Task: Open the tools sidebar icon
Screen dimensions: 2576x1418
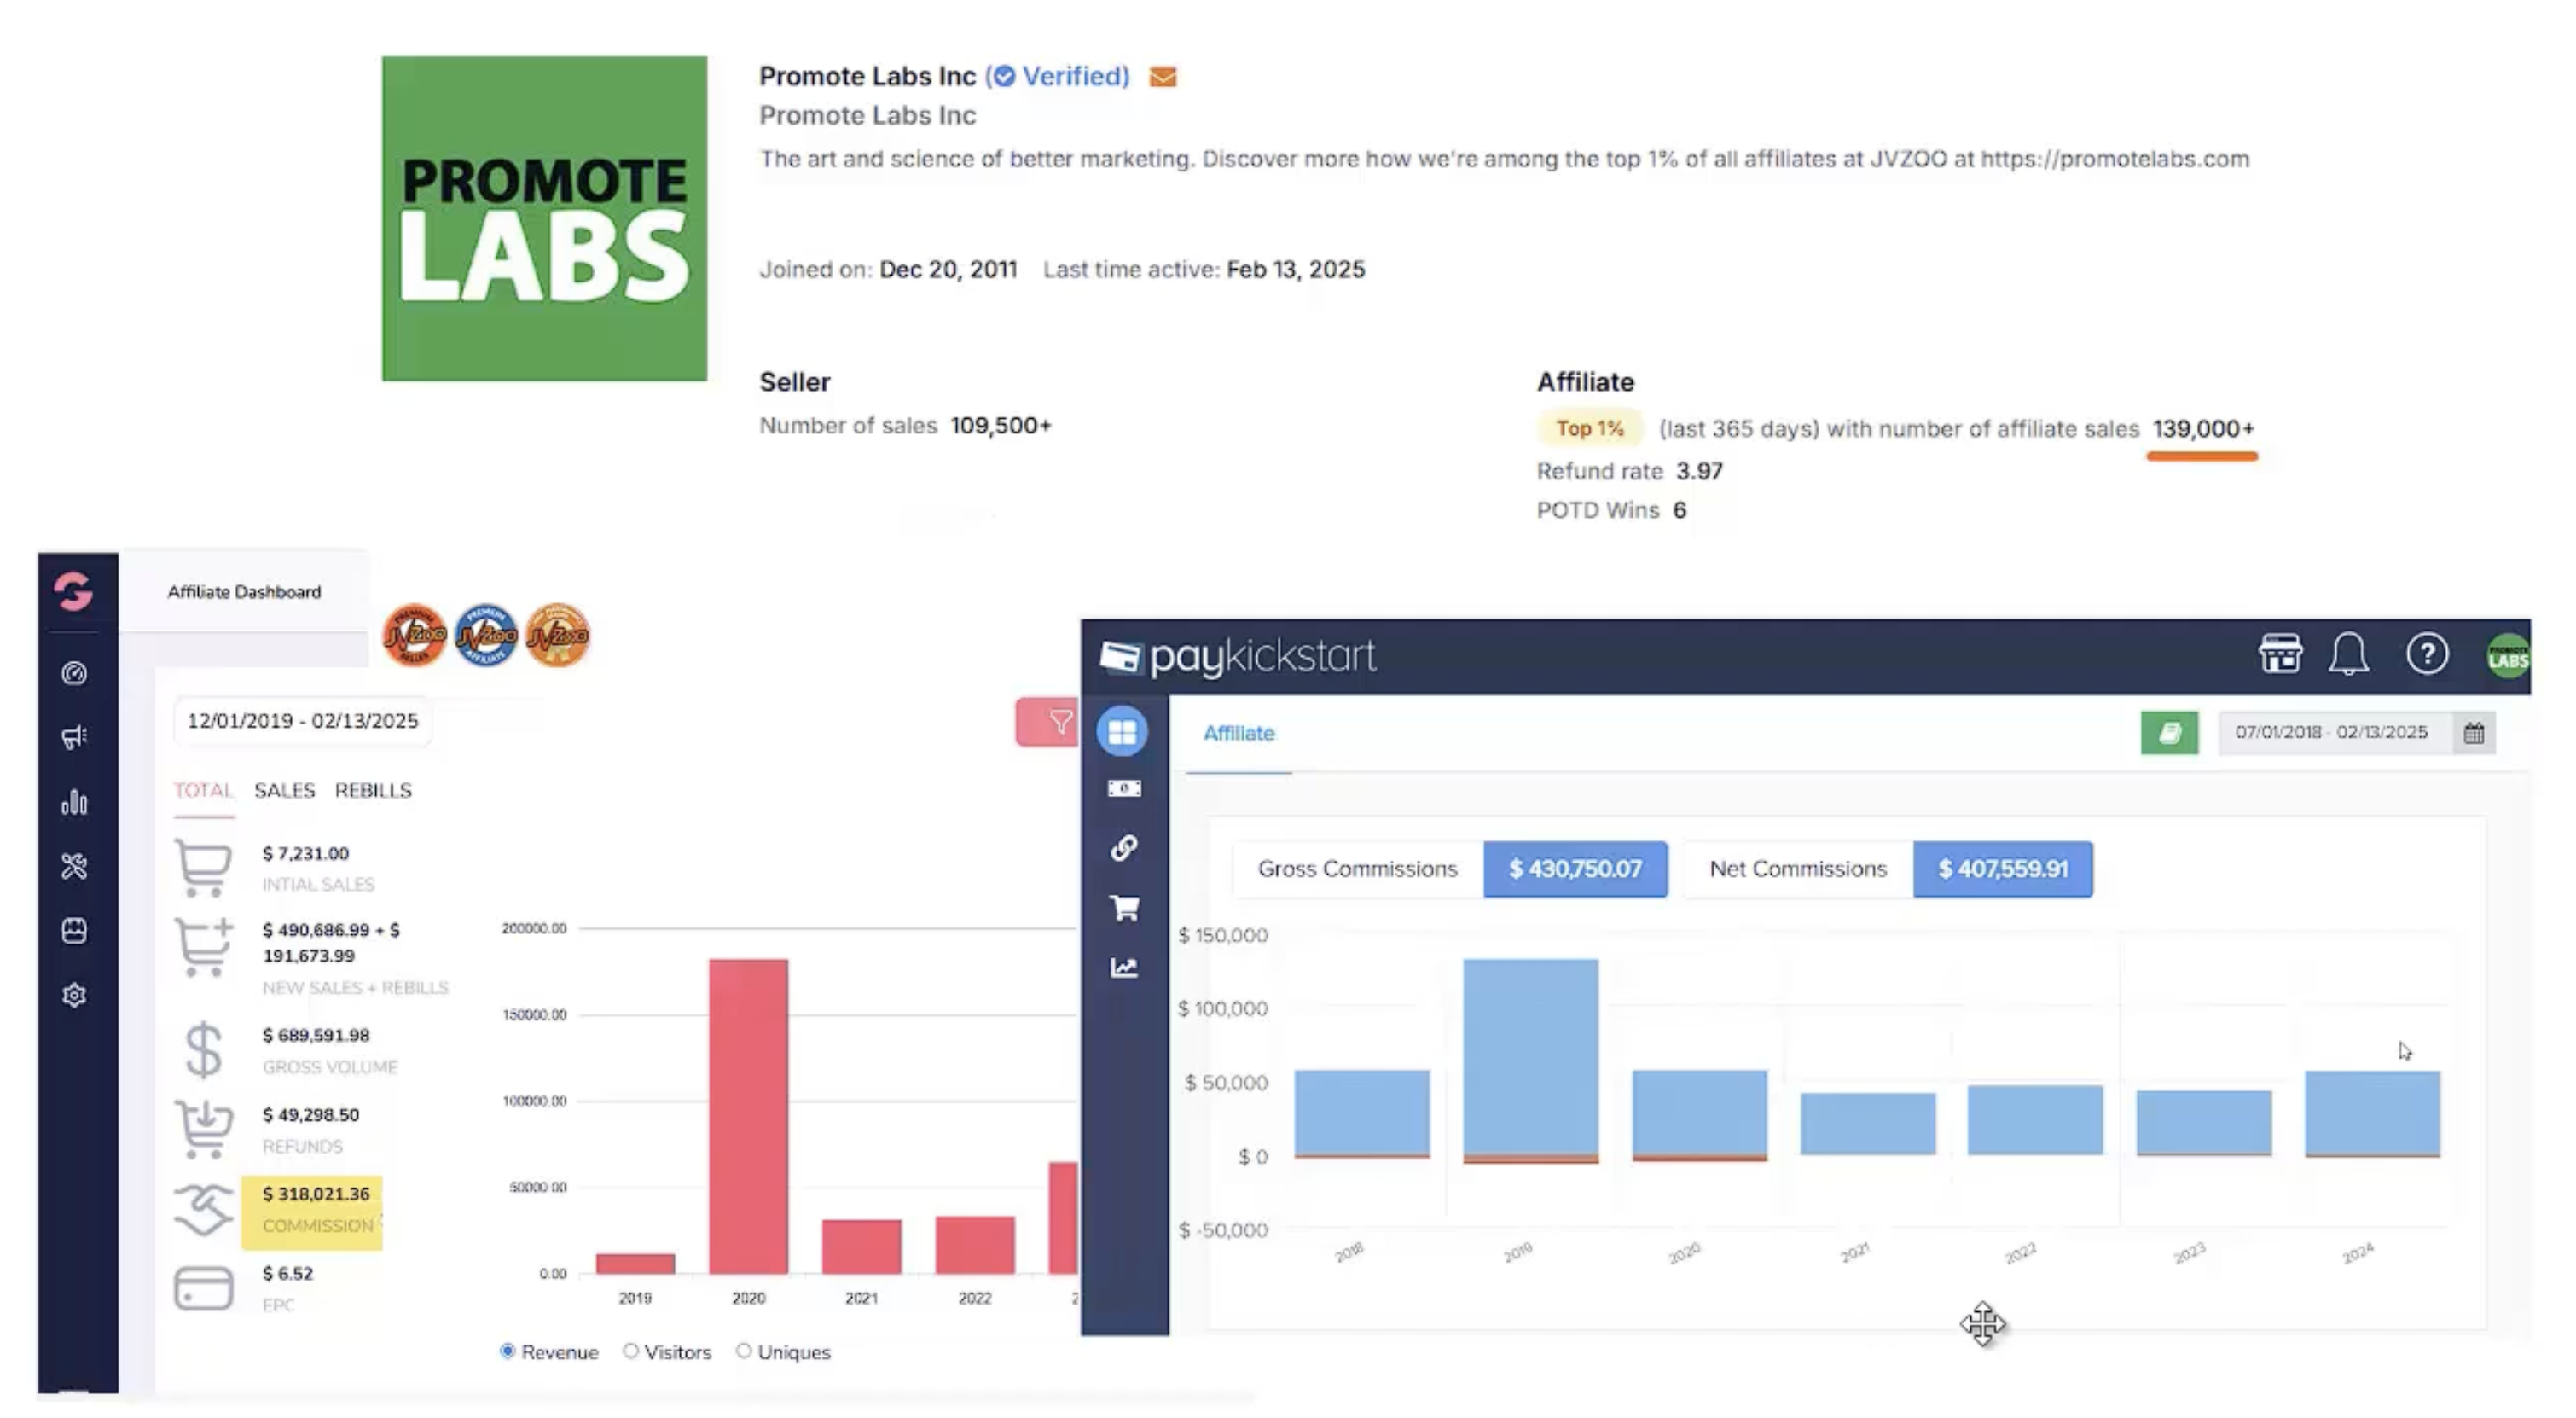Action: click(74, 866)
